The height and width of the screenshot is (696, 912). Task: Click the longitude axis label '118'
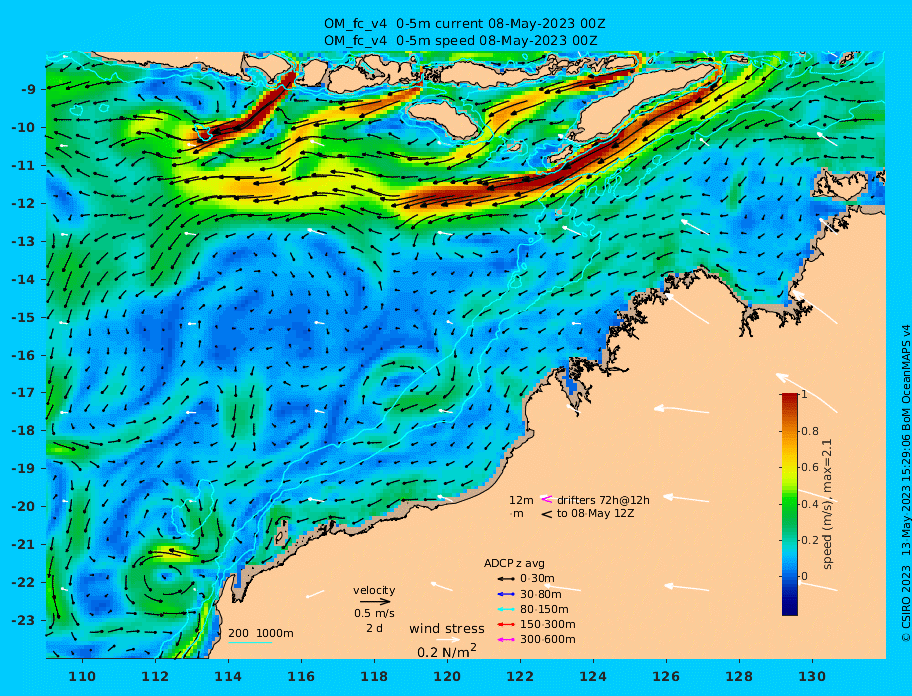pyautogui.click(x=375, y=676)
